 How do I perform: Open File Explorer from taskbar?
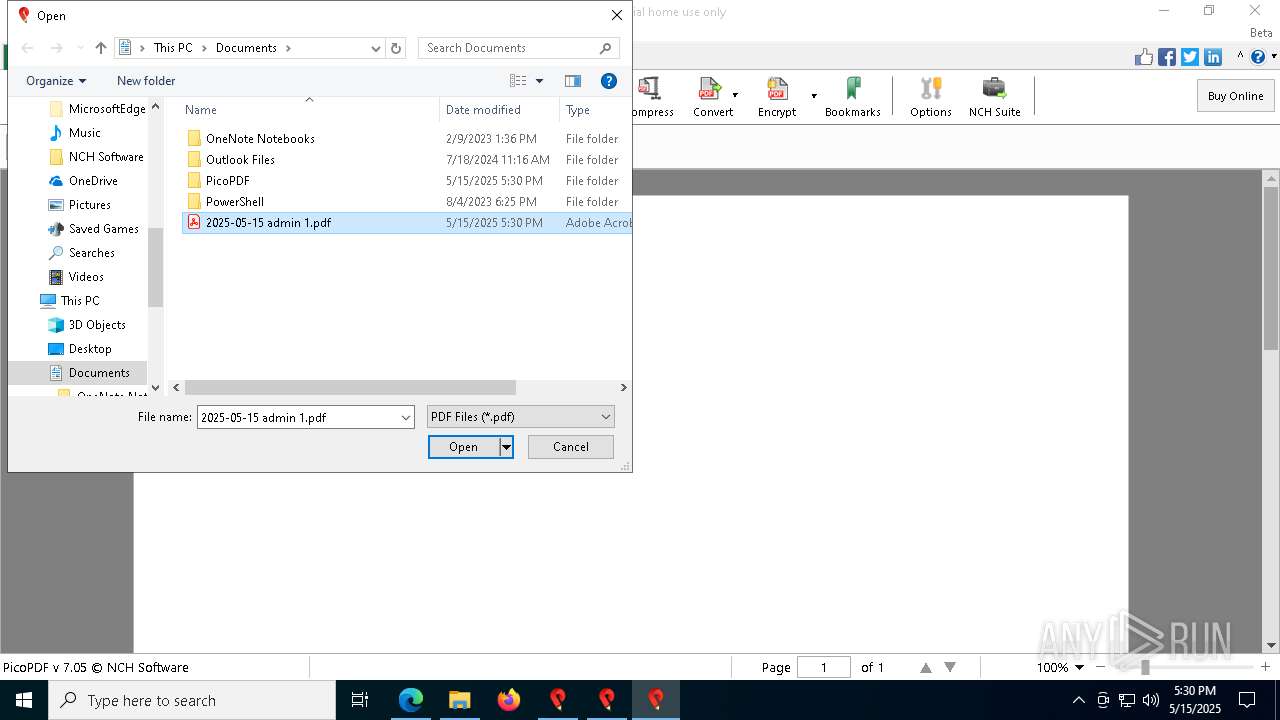460,700
